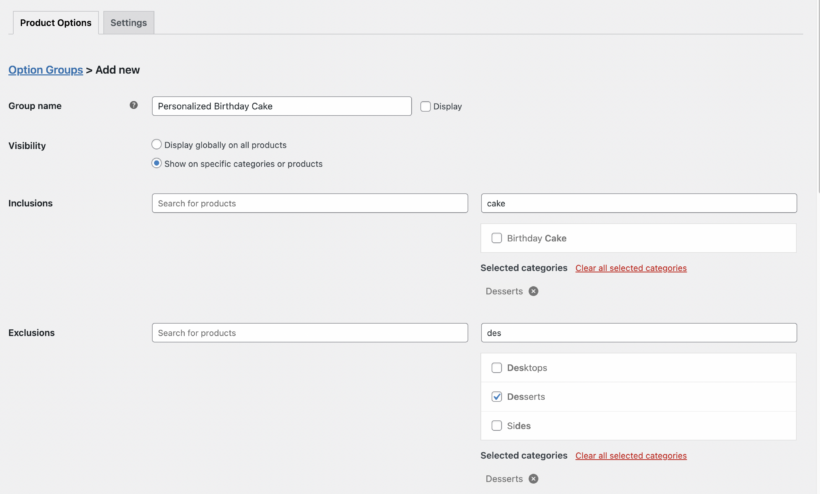Focus the Group name text field

[281, 106]
